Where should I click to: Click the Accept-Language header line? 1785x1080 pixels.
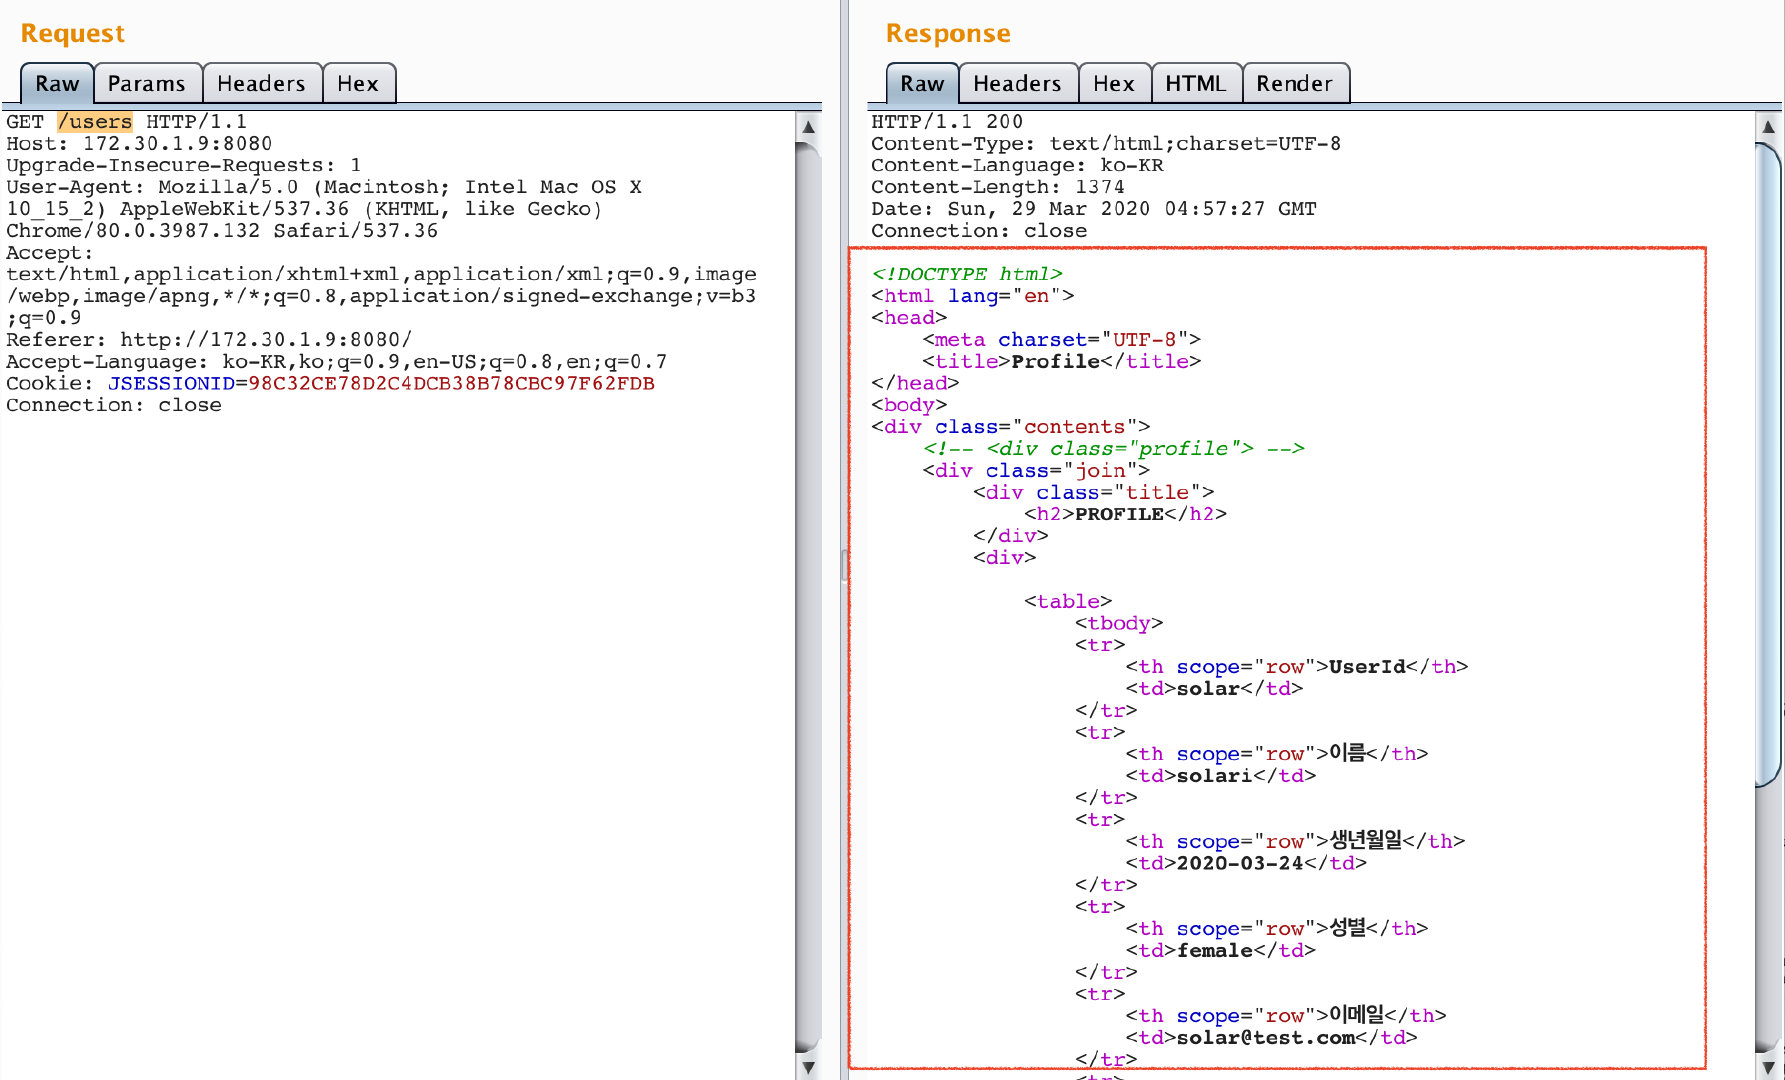336,362
